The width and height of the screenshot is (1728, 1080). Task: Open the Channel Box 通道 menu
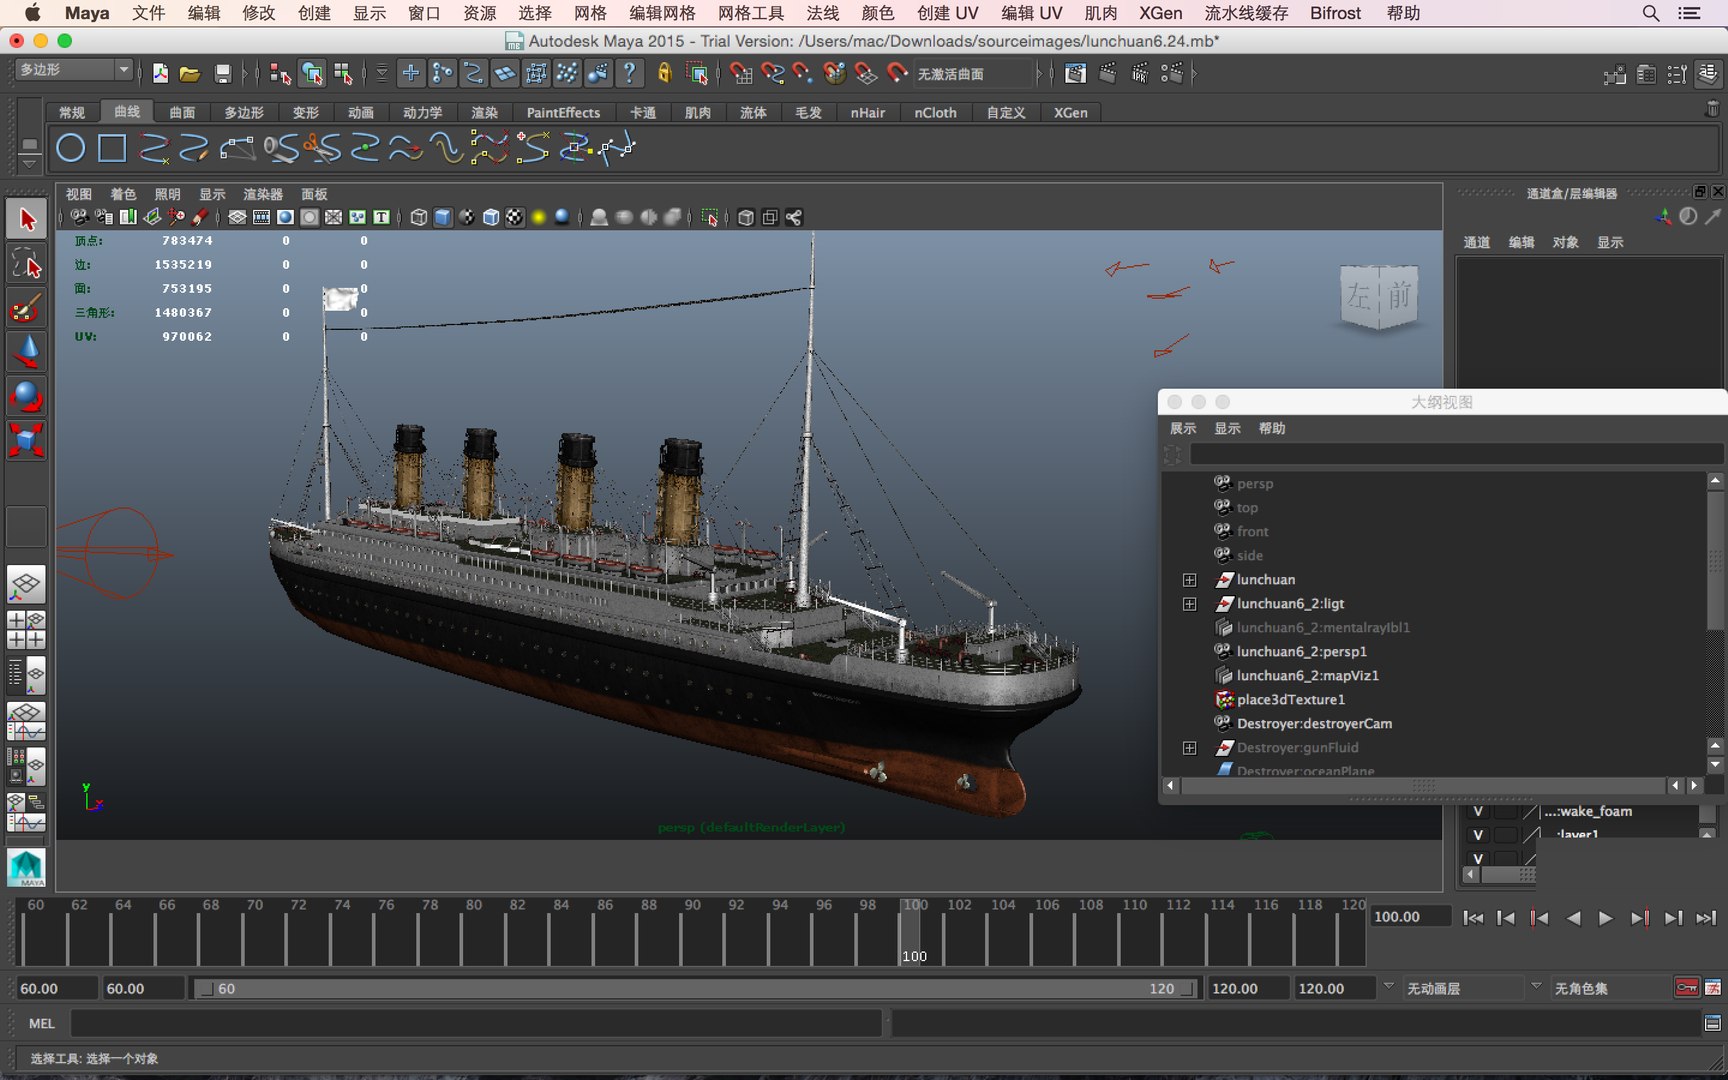click(1477, 242)
